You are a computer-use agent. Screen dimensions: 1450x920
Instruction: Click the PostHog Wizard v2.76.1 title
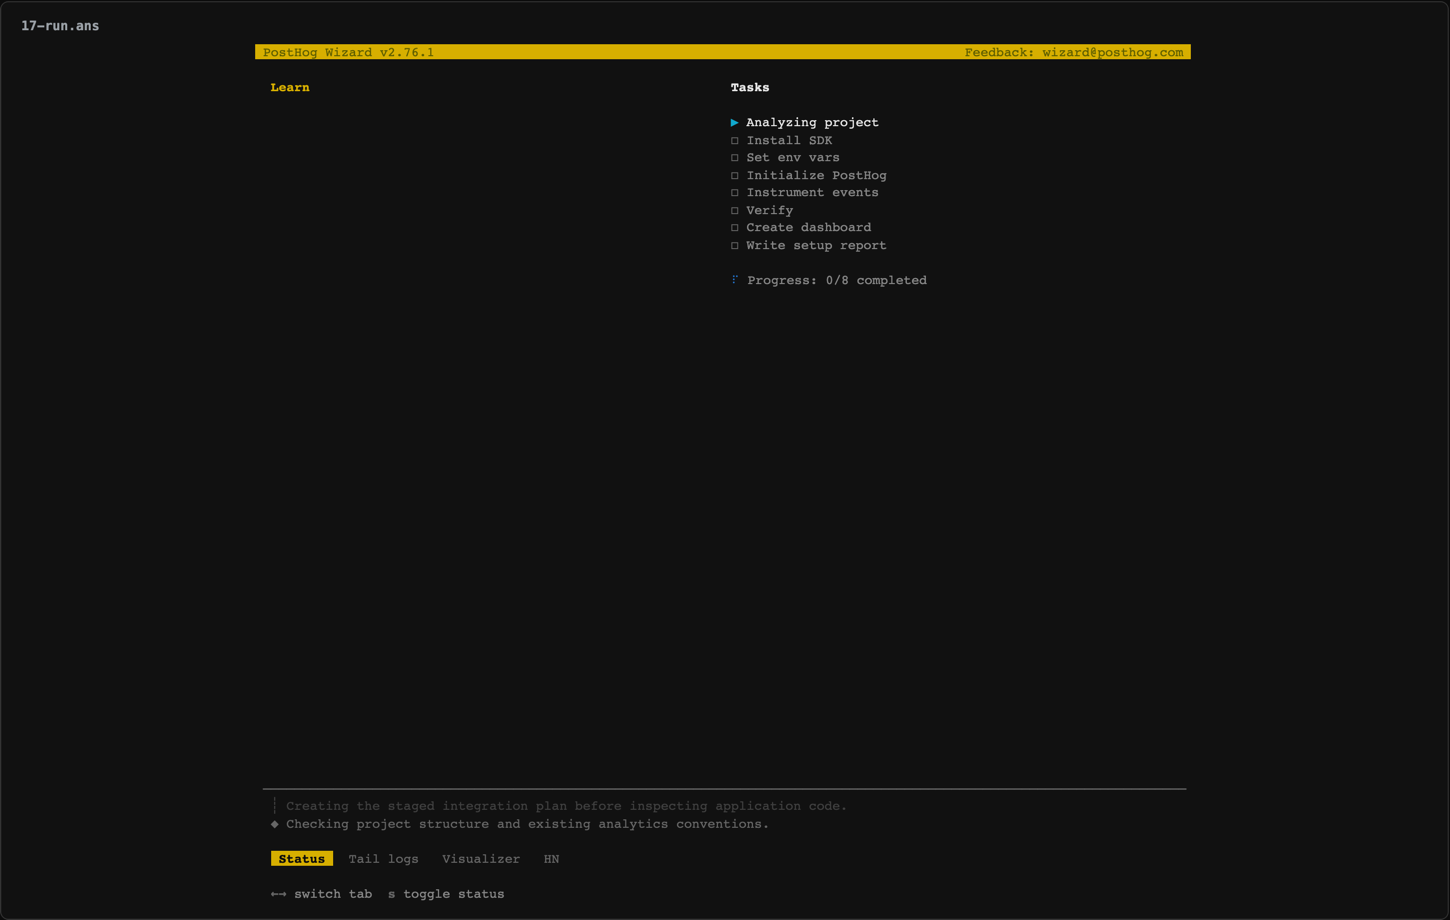[x=349, y=52]
